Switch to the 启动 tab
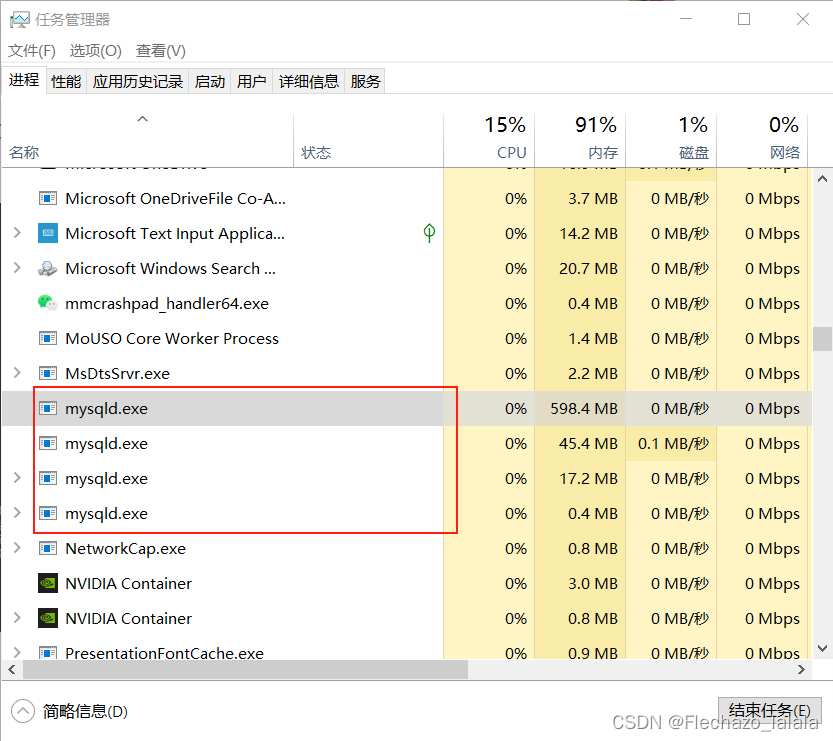 210,81
